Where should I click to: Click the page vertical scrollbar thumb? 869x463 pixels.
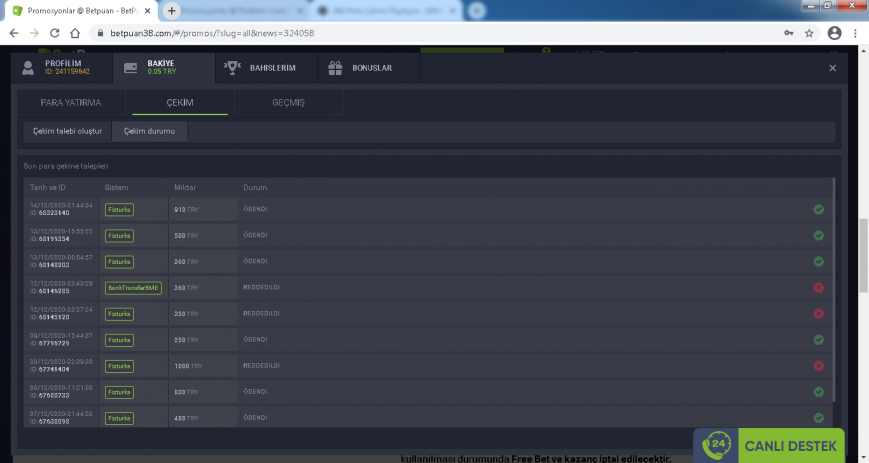pyautogui.click(x=863, y=255)
